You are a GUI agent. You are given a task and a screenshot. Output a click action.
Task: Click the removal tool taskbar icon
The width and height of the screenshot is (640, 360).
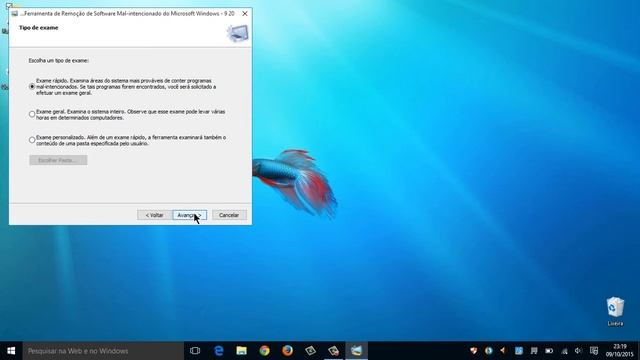(356, 351)
